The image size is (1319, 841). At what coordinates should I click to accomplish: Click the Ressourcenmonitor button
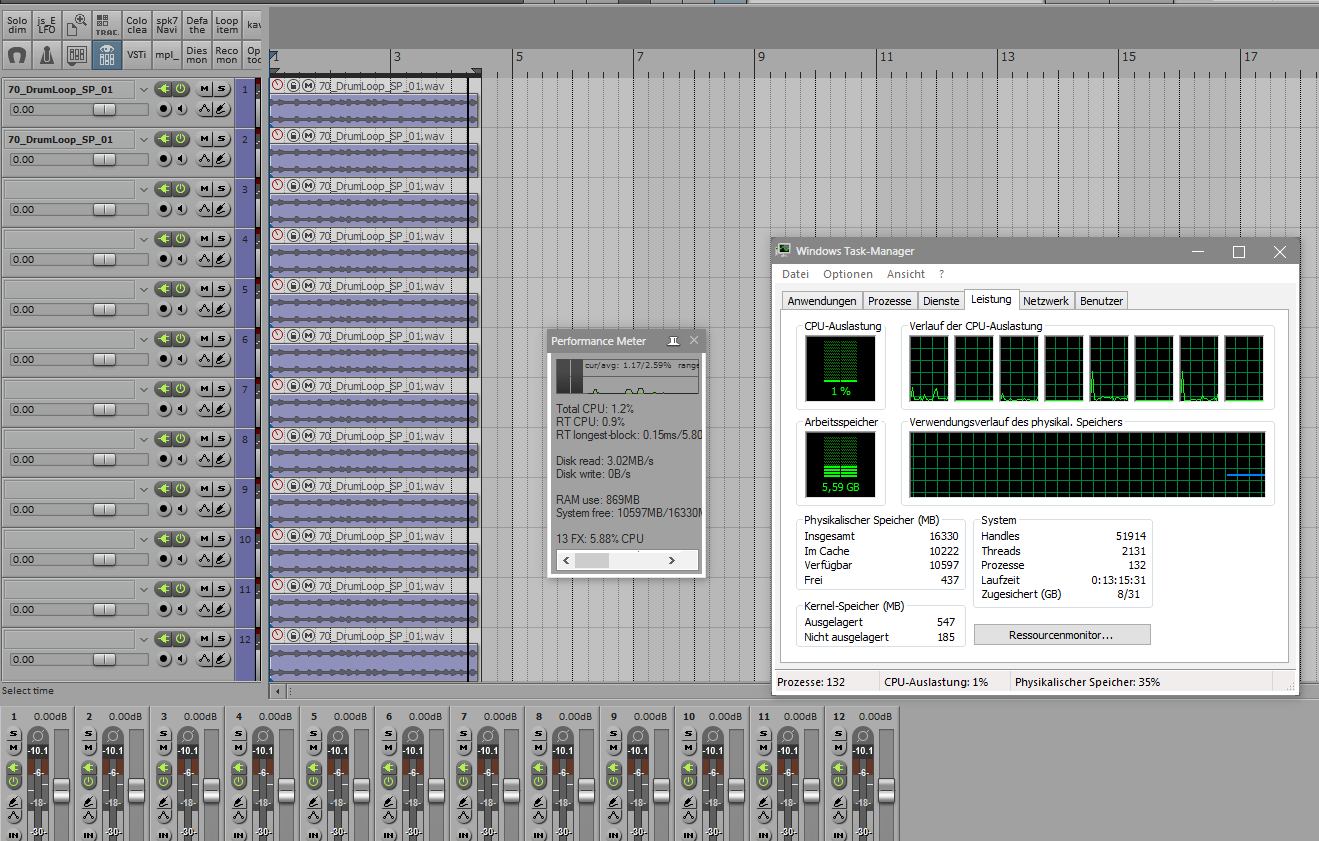pos(1061,635)
